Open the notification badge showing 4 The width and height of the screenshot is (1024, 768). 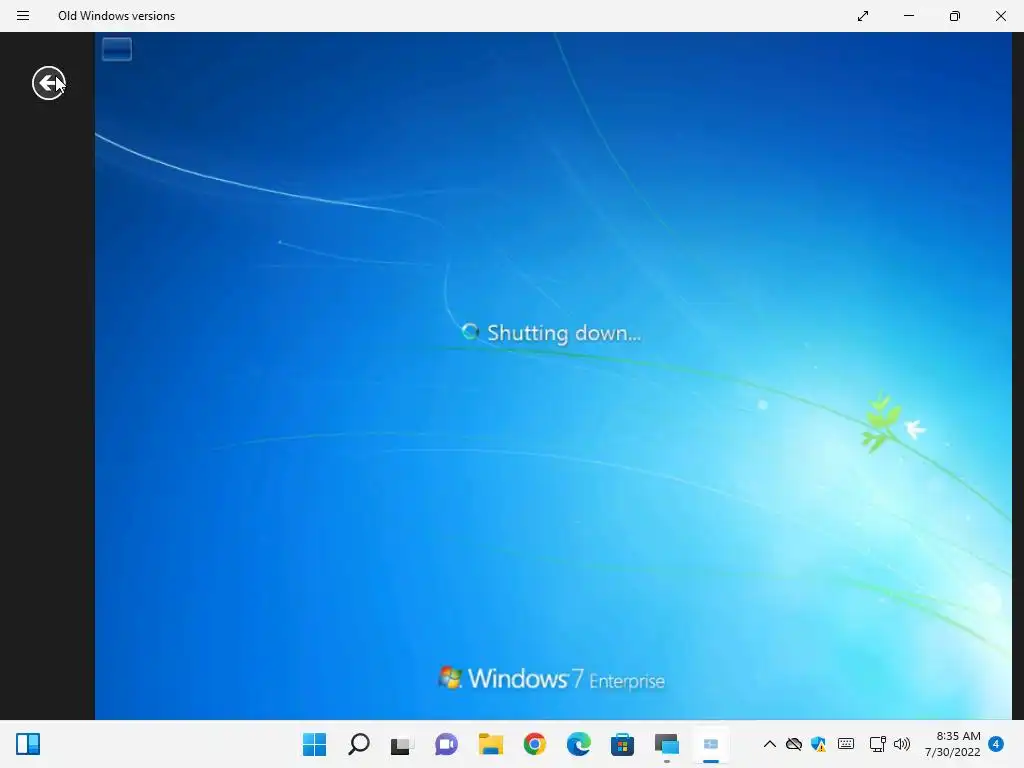[x=996, y=744]
